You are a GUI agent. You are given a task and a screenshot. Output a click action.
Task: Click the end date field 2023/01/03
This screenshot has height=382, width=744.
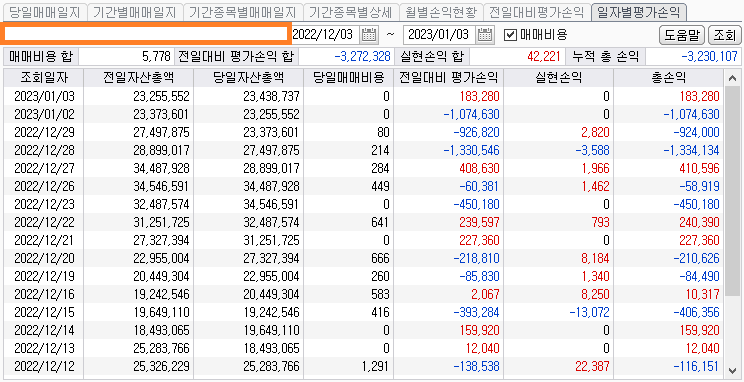440,34
